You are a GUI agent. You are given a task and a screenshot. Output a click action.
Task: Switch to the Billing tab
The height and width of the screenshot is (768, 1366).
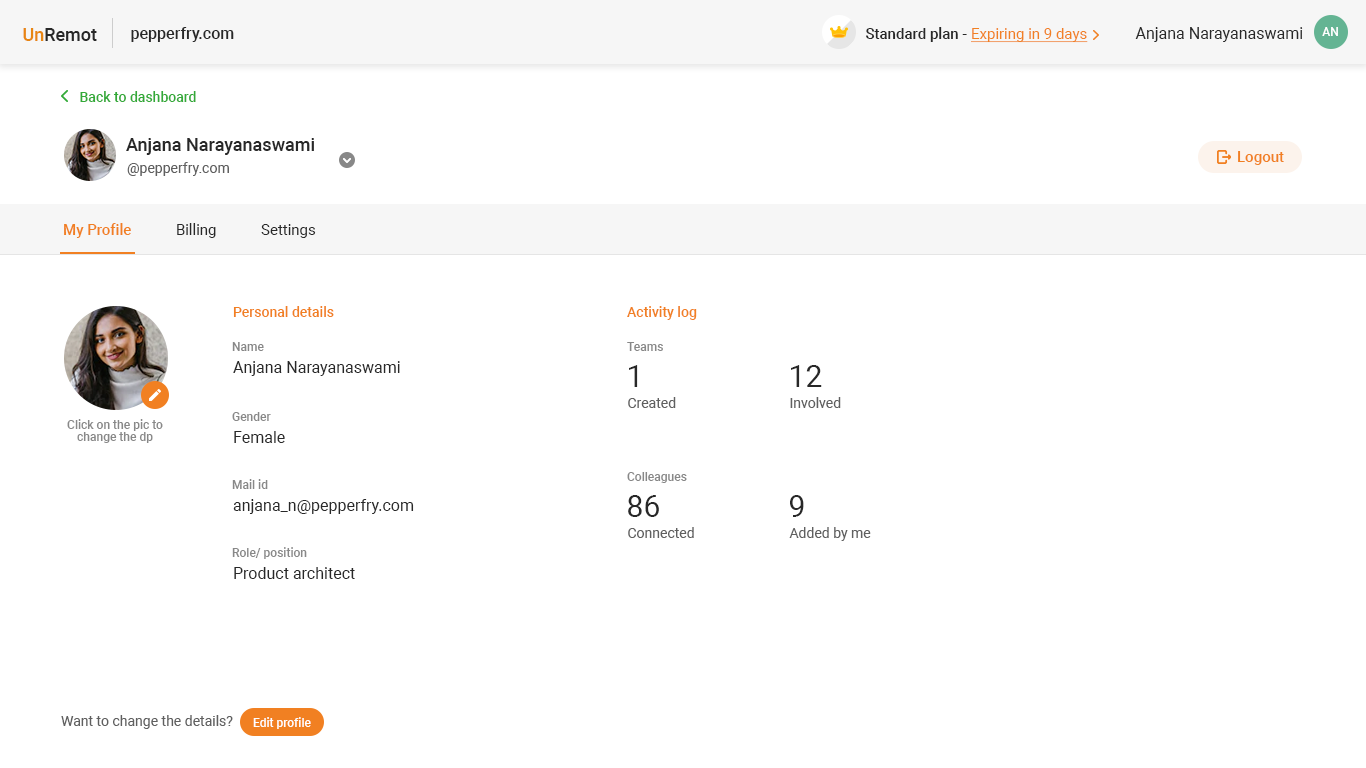[x=196, y=230]
